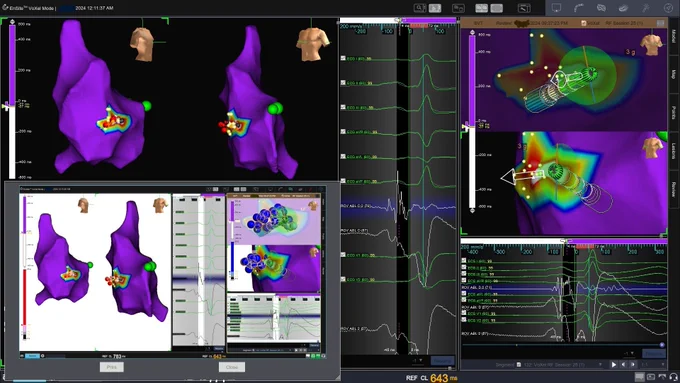Open the -1 dropdown below the review waveforms
680x383 pixels.
tap(629, 354)
